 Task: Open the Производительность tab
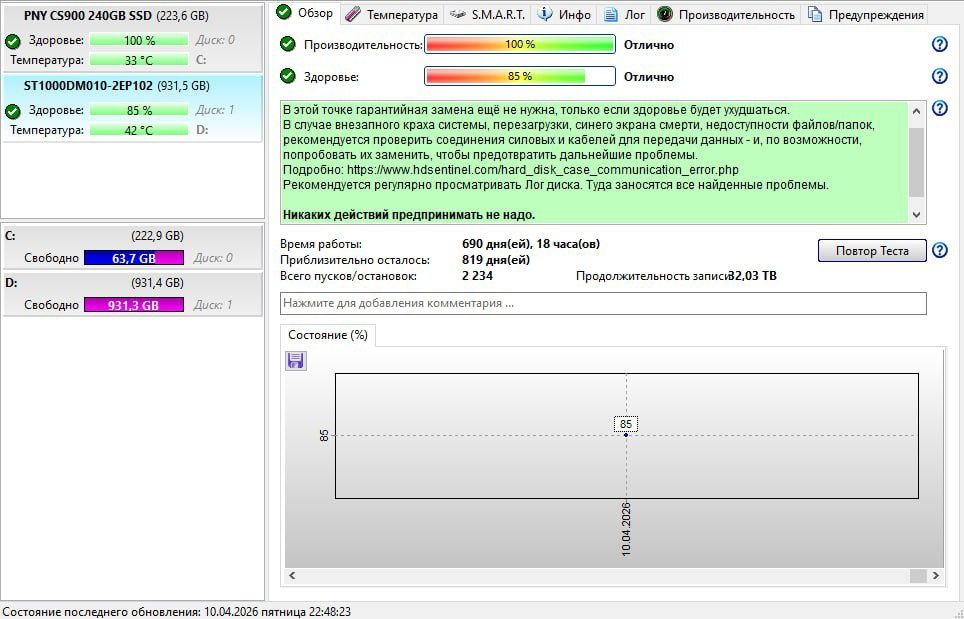click(x=725, y=15)
